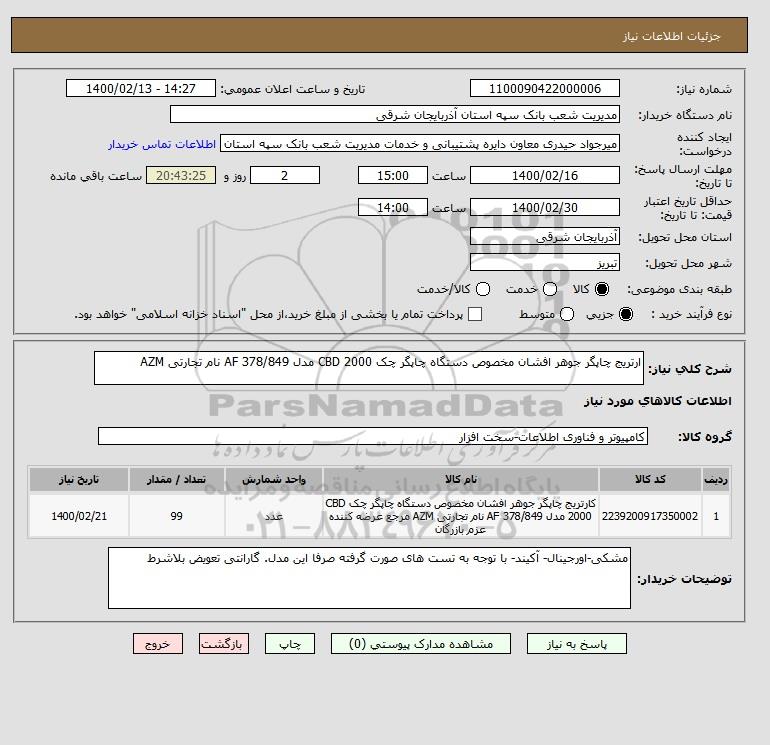
Task: Click مشاهده مدارک پیوستی (0) button
Action: point(421,644)
